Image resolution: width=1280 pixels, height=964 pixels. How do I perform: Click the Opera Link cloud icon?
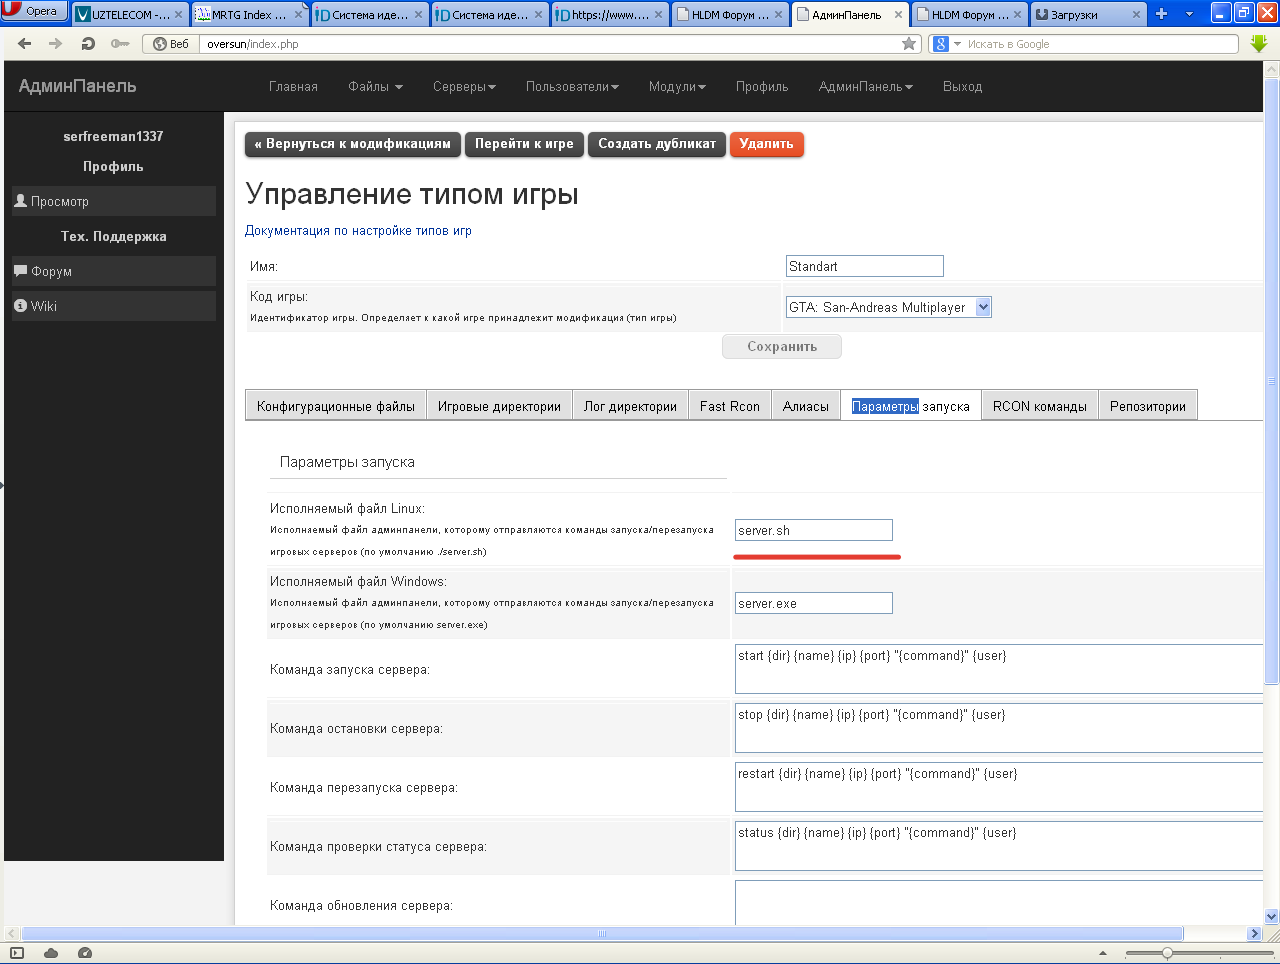point(51,953)
